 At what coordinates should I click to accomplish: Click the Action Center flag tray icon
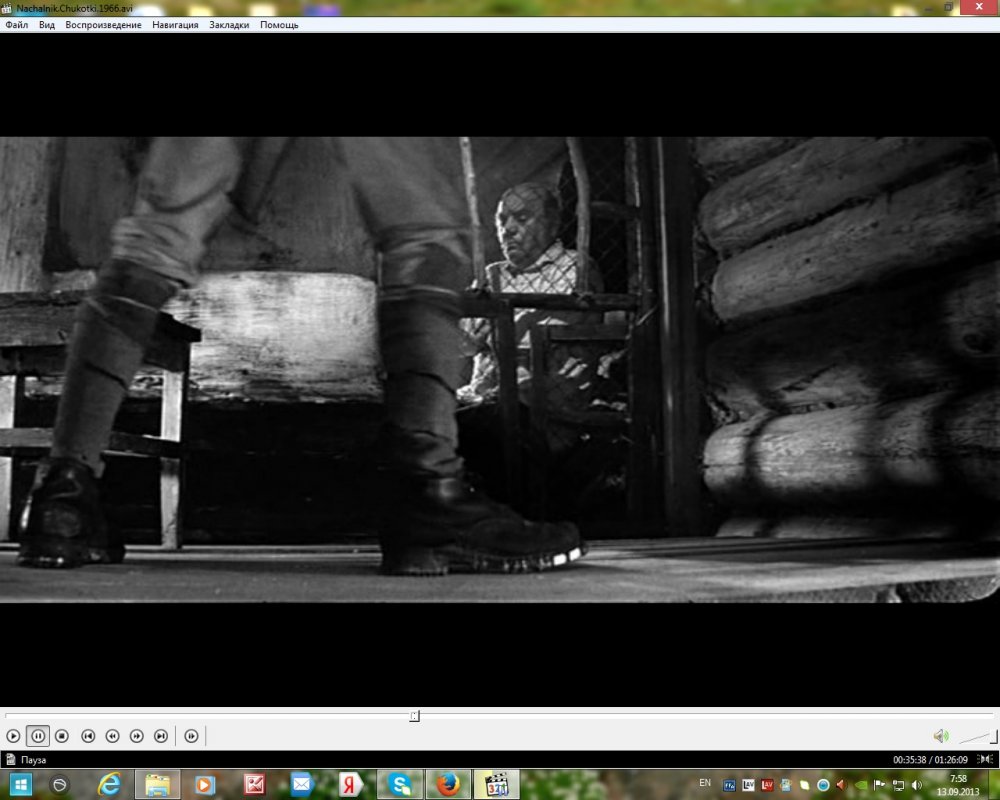879,785
